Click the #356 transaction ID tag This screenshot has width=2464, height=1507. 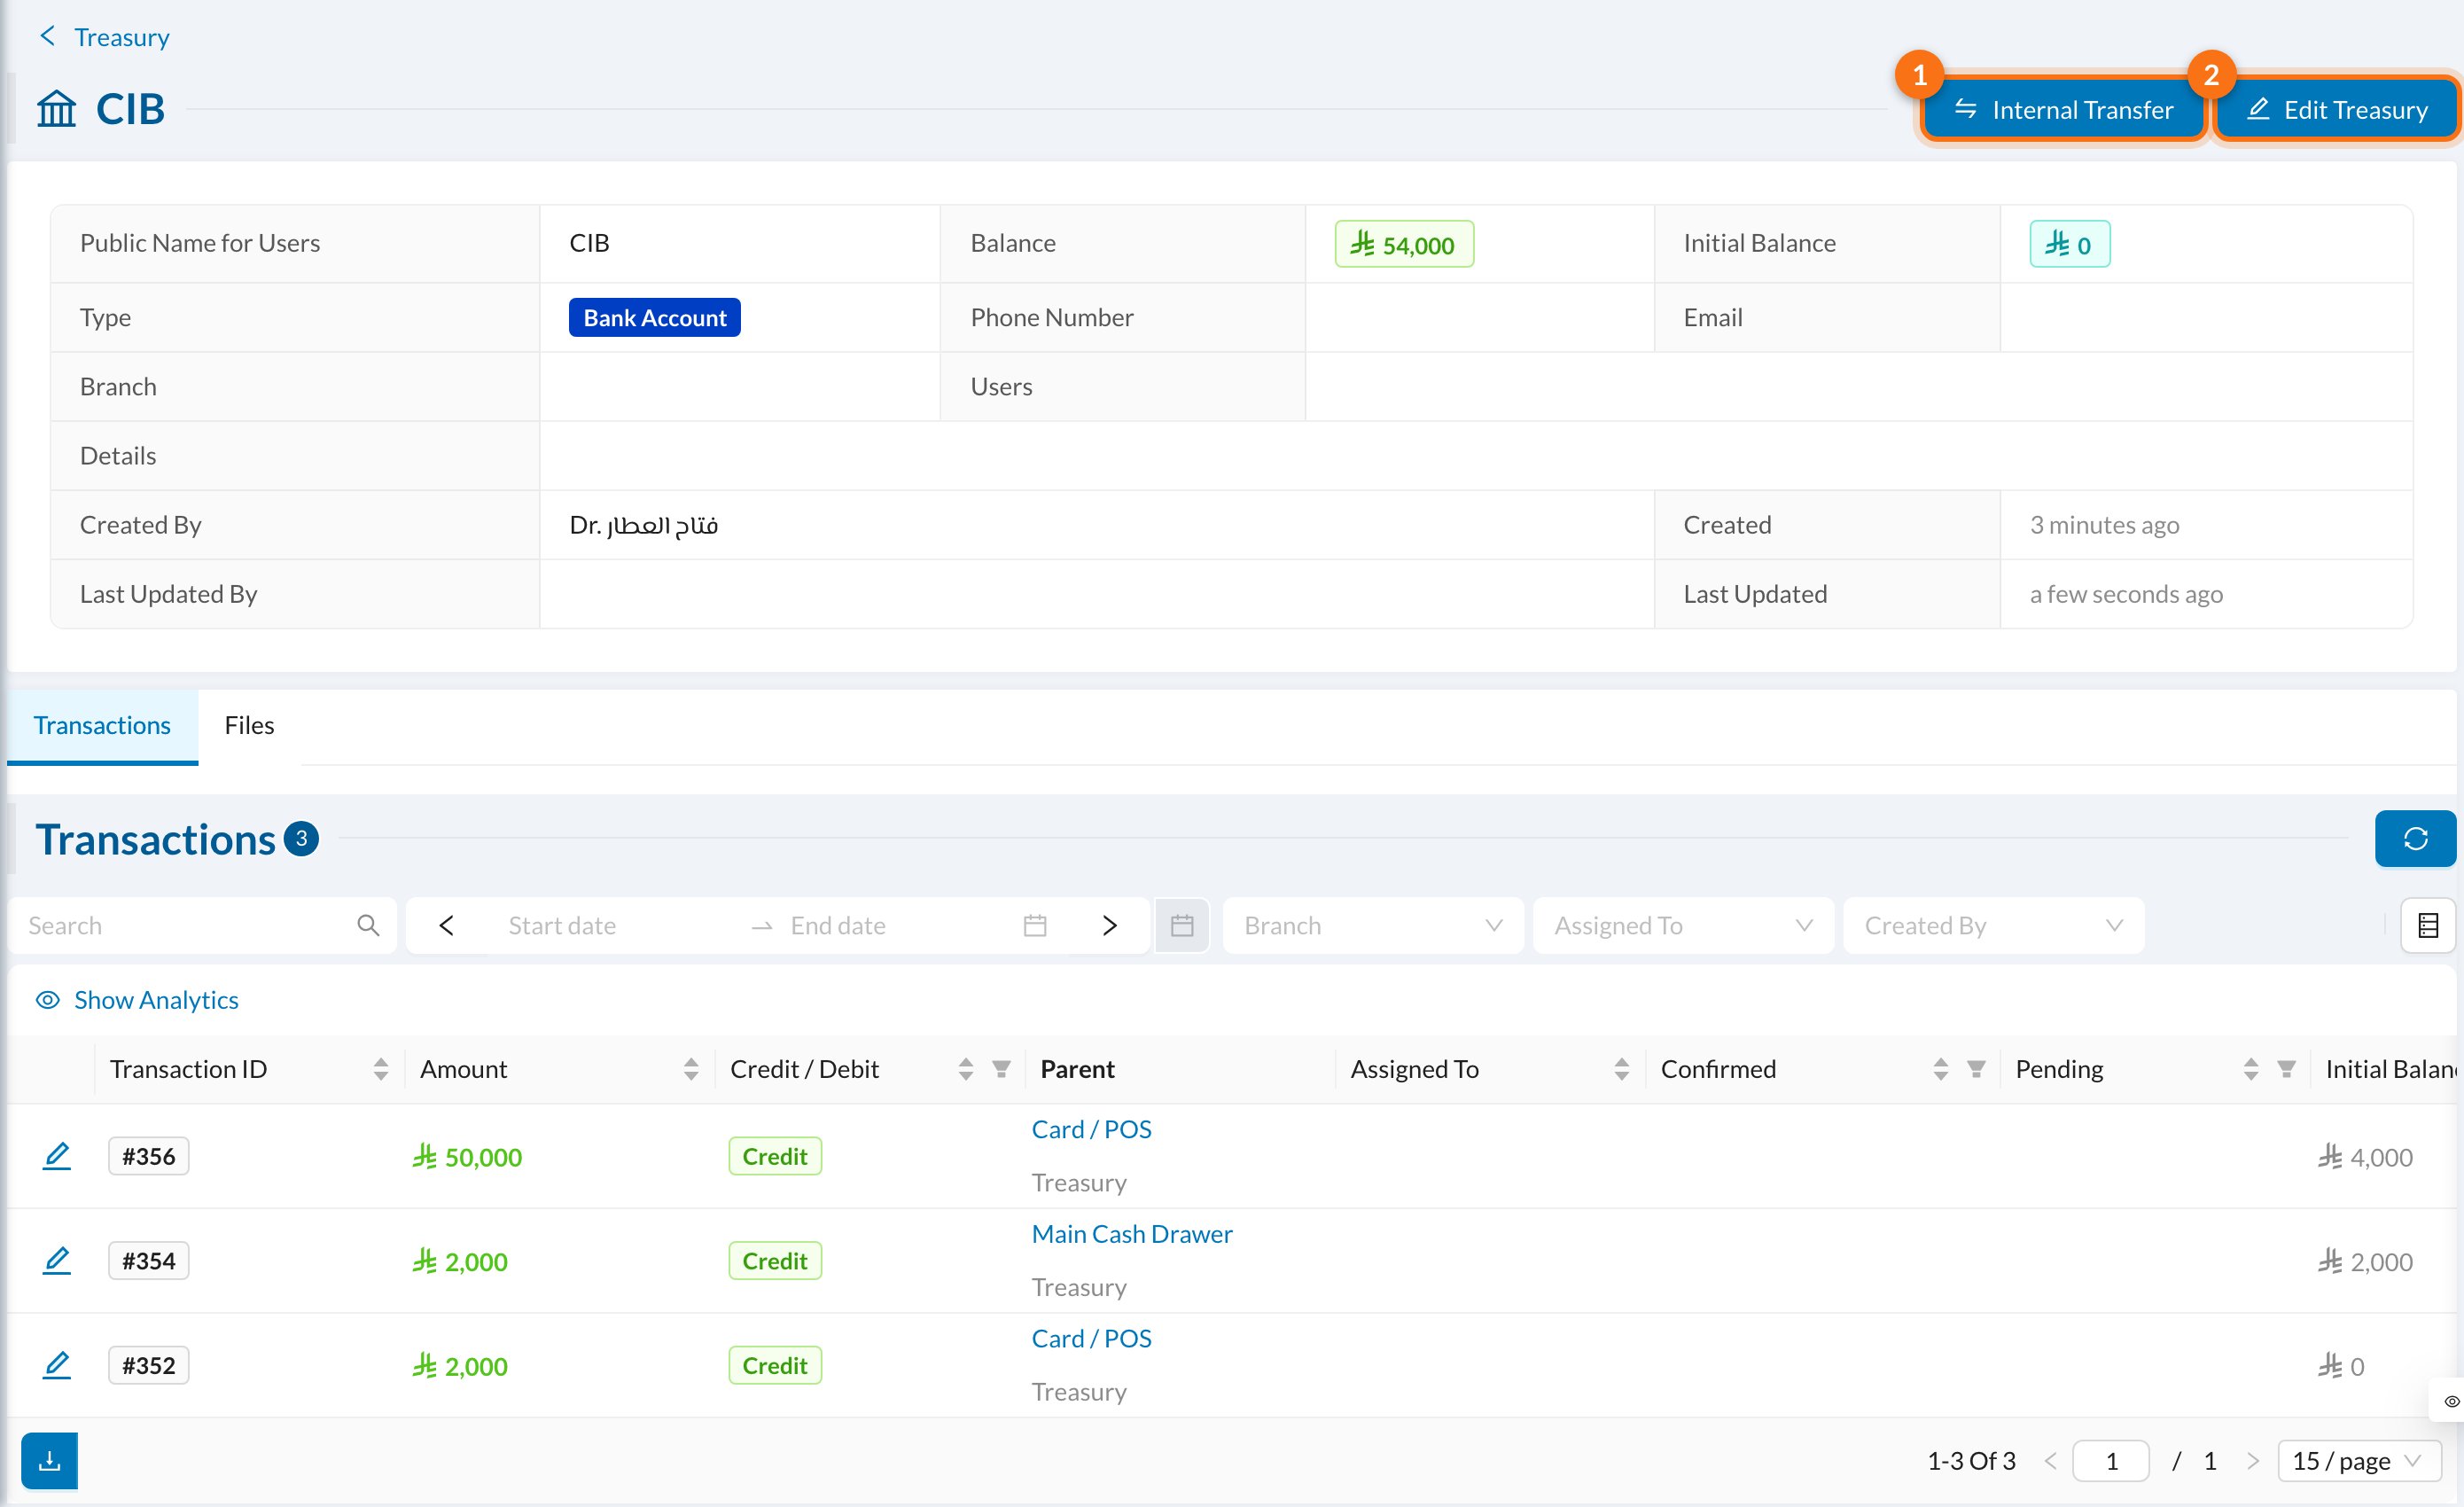(148, 1156)
